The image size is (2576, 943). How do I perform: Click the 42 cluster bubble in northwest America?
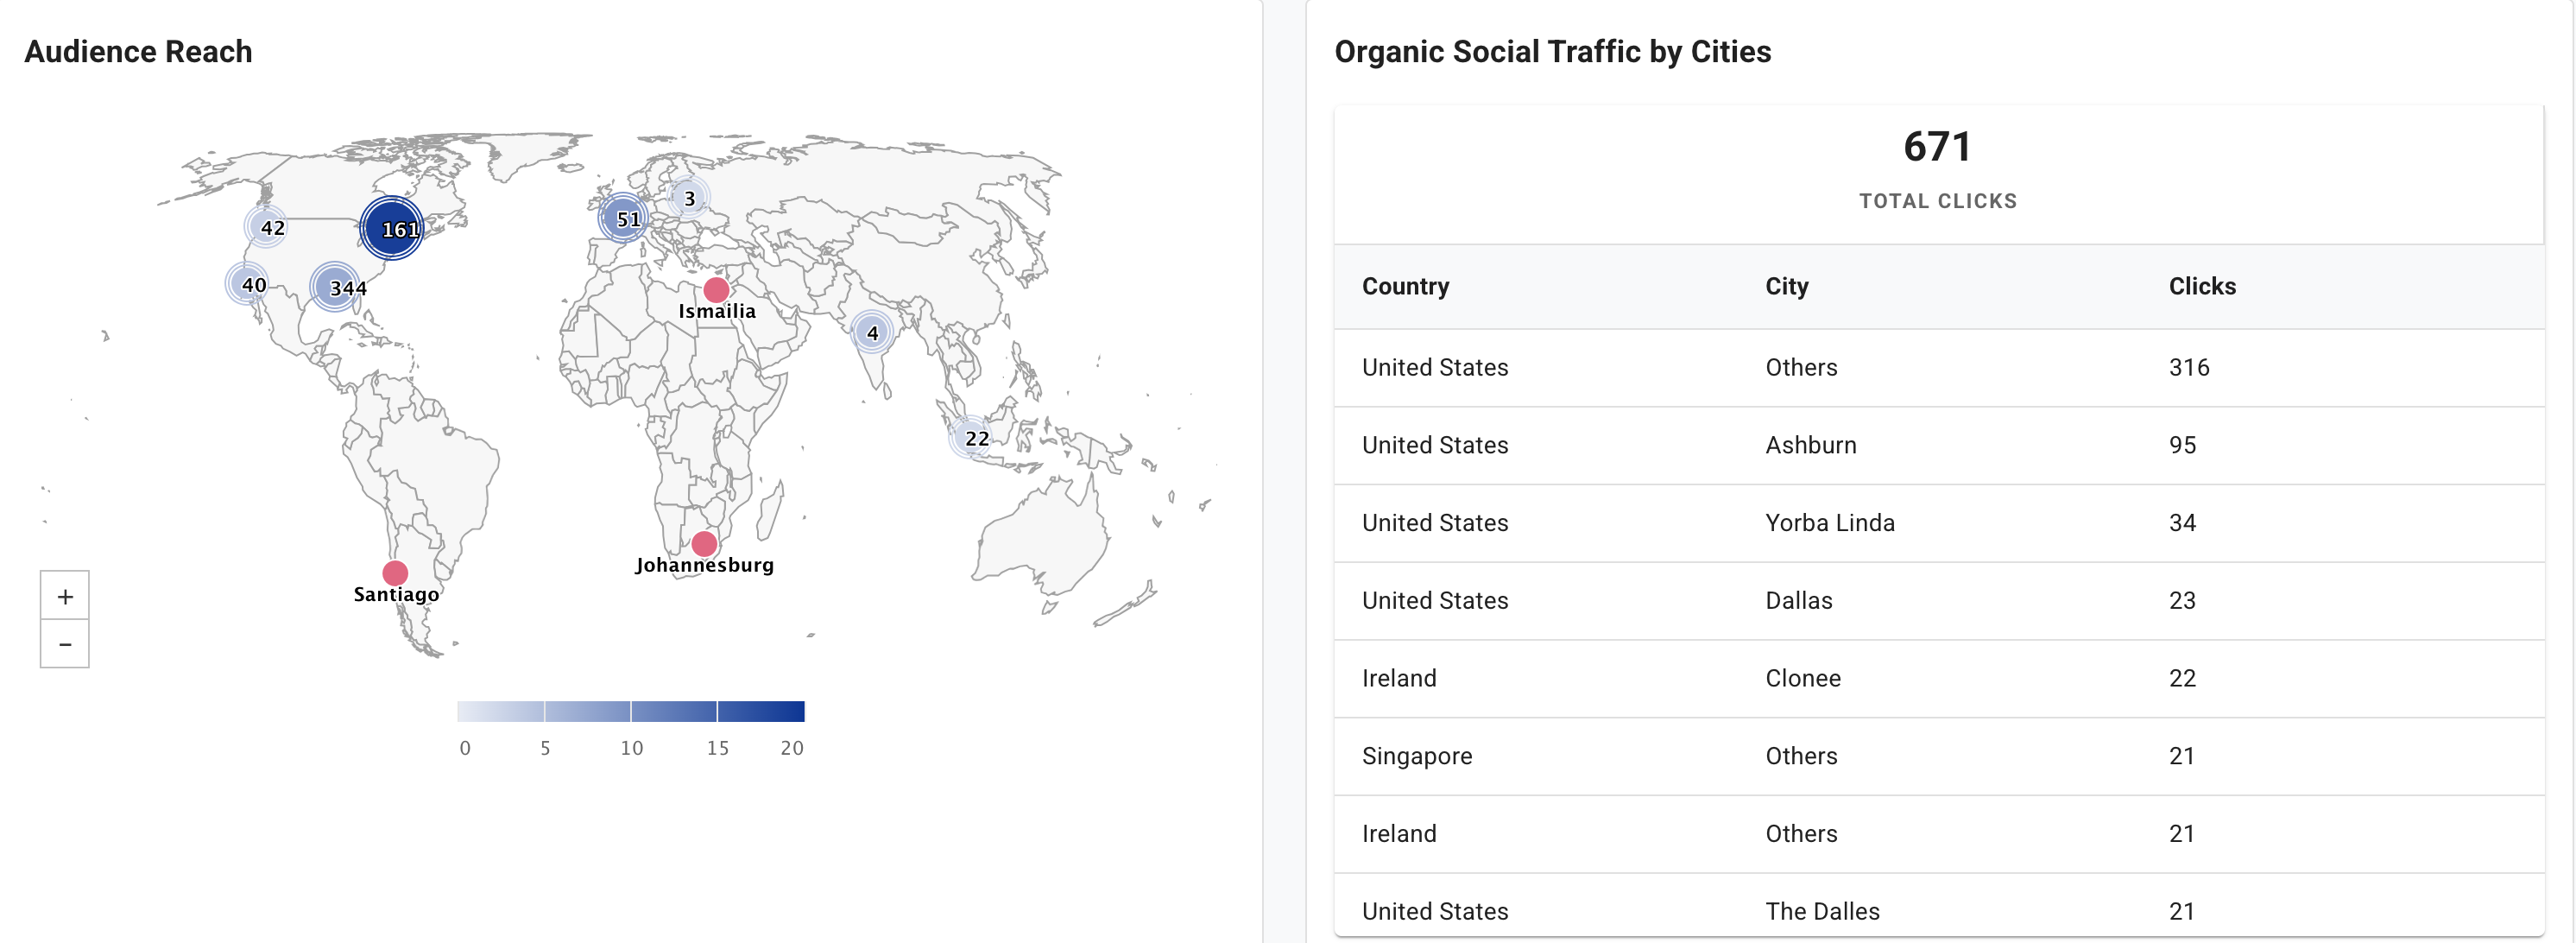266,227
